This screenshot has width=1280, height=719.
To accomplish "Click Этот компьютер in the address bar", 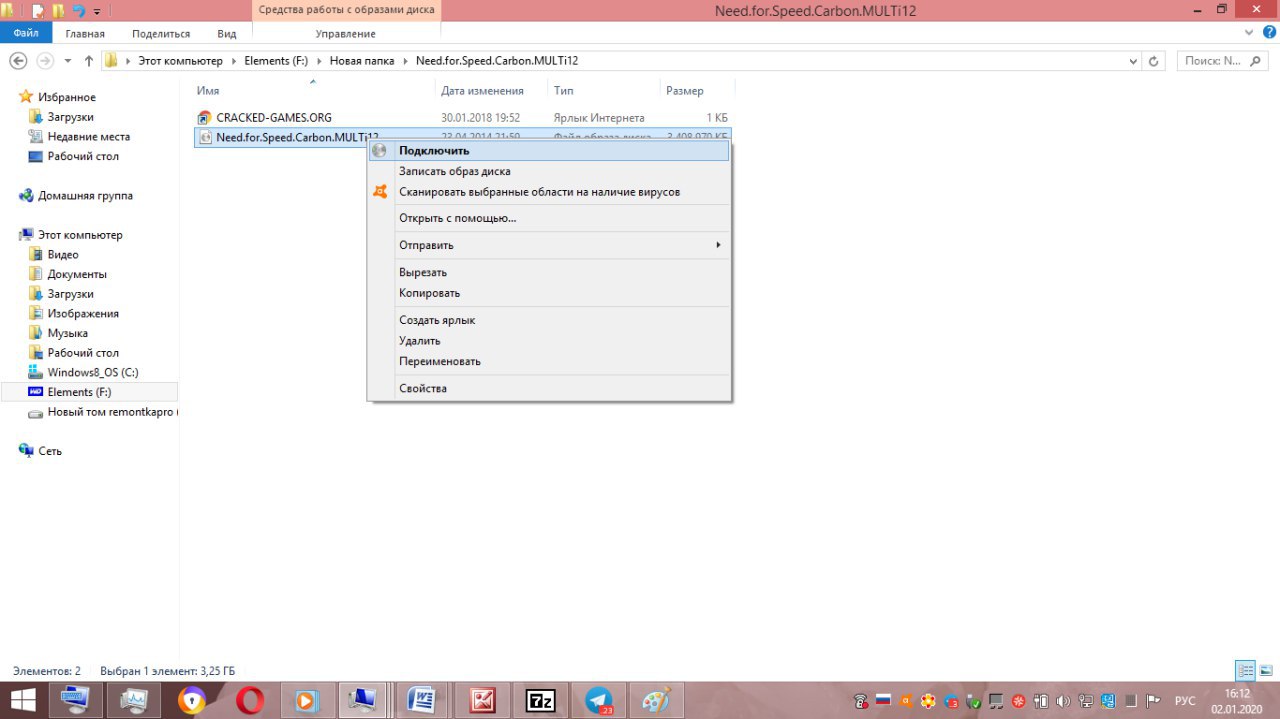I will 182,61.
